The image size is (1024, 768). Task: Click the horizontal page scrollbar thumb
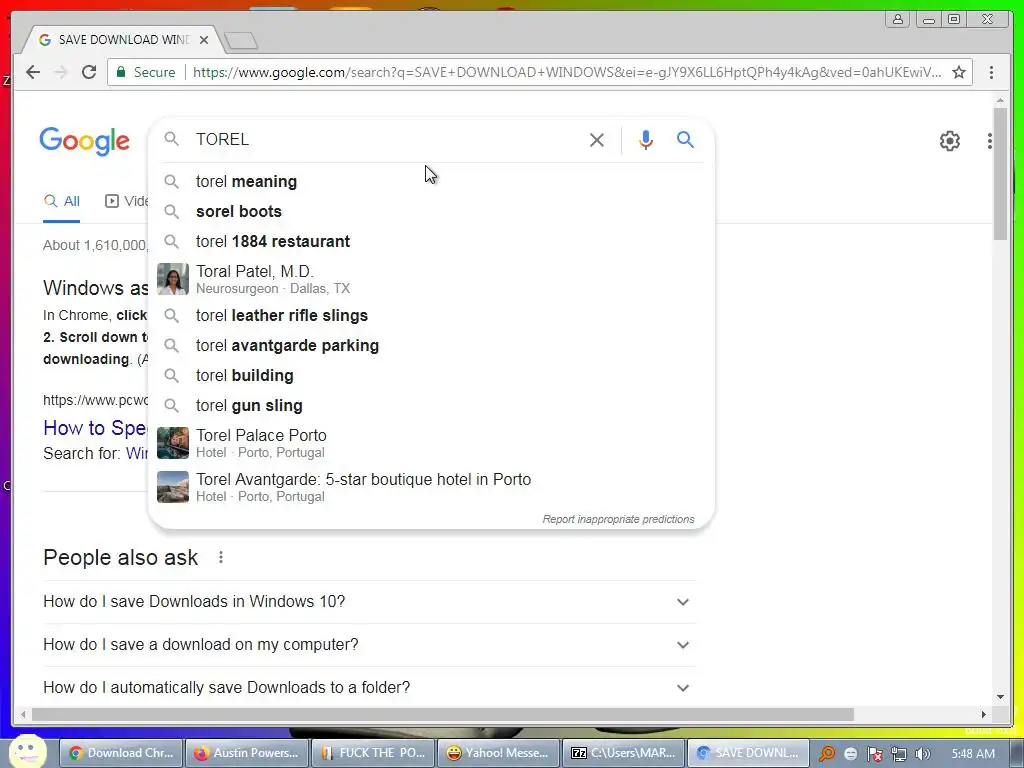point(443,714)
